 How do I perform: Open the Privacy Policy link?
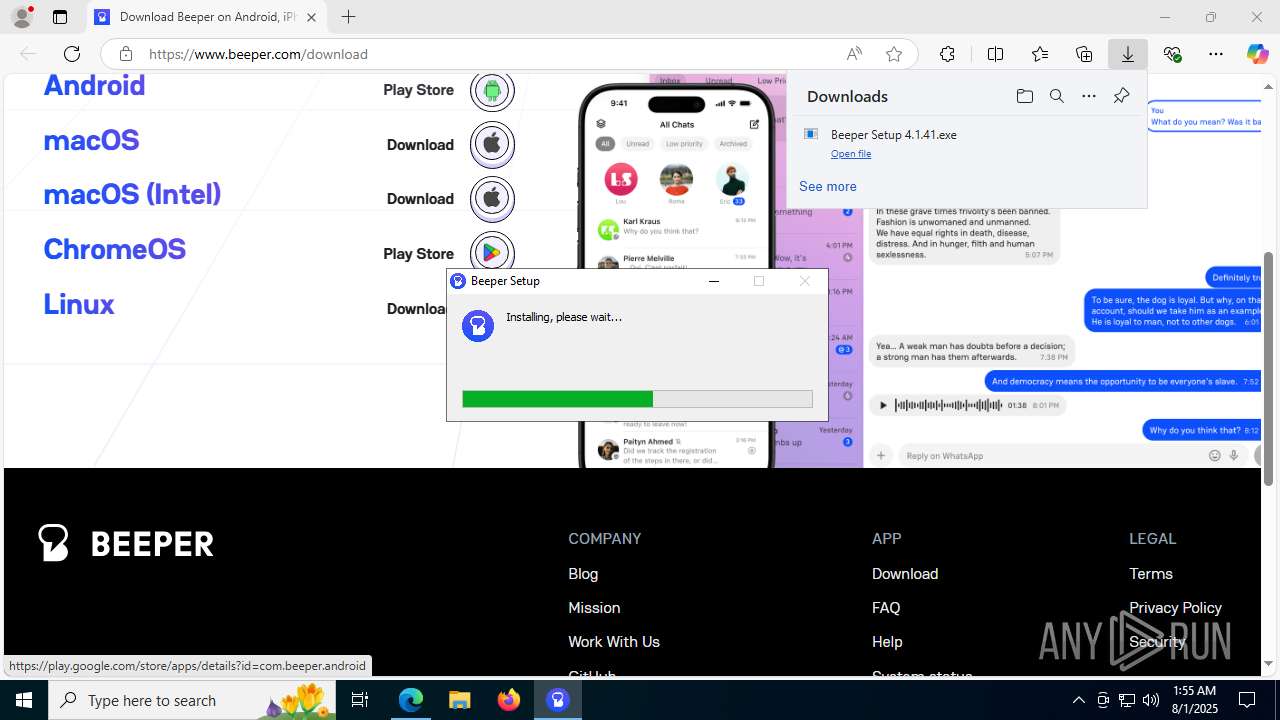click(x=1175, y=607)
